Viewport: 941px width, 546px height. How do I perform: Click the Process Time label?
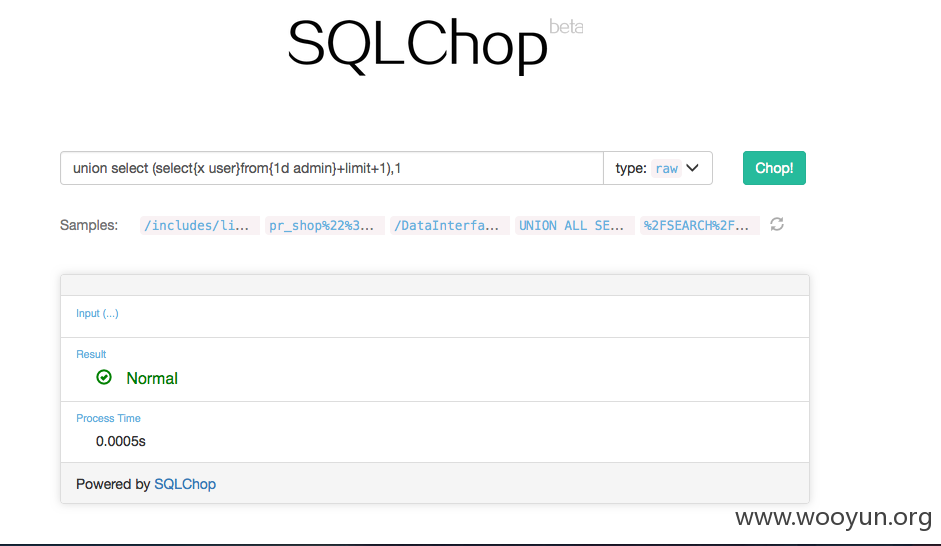[108, 418]
